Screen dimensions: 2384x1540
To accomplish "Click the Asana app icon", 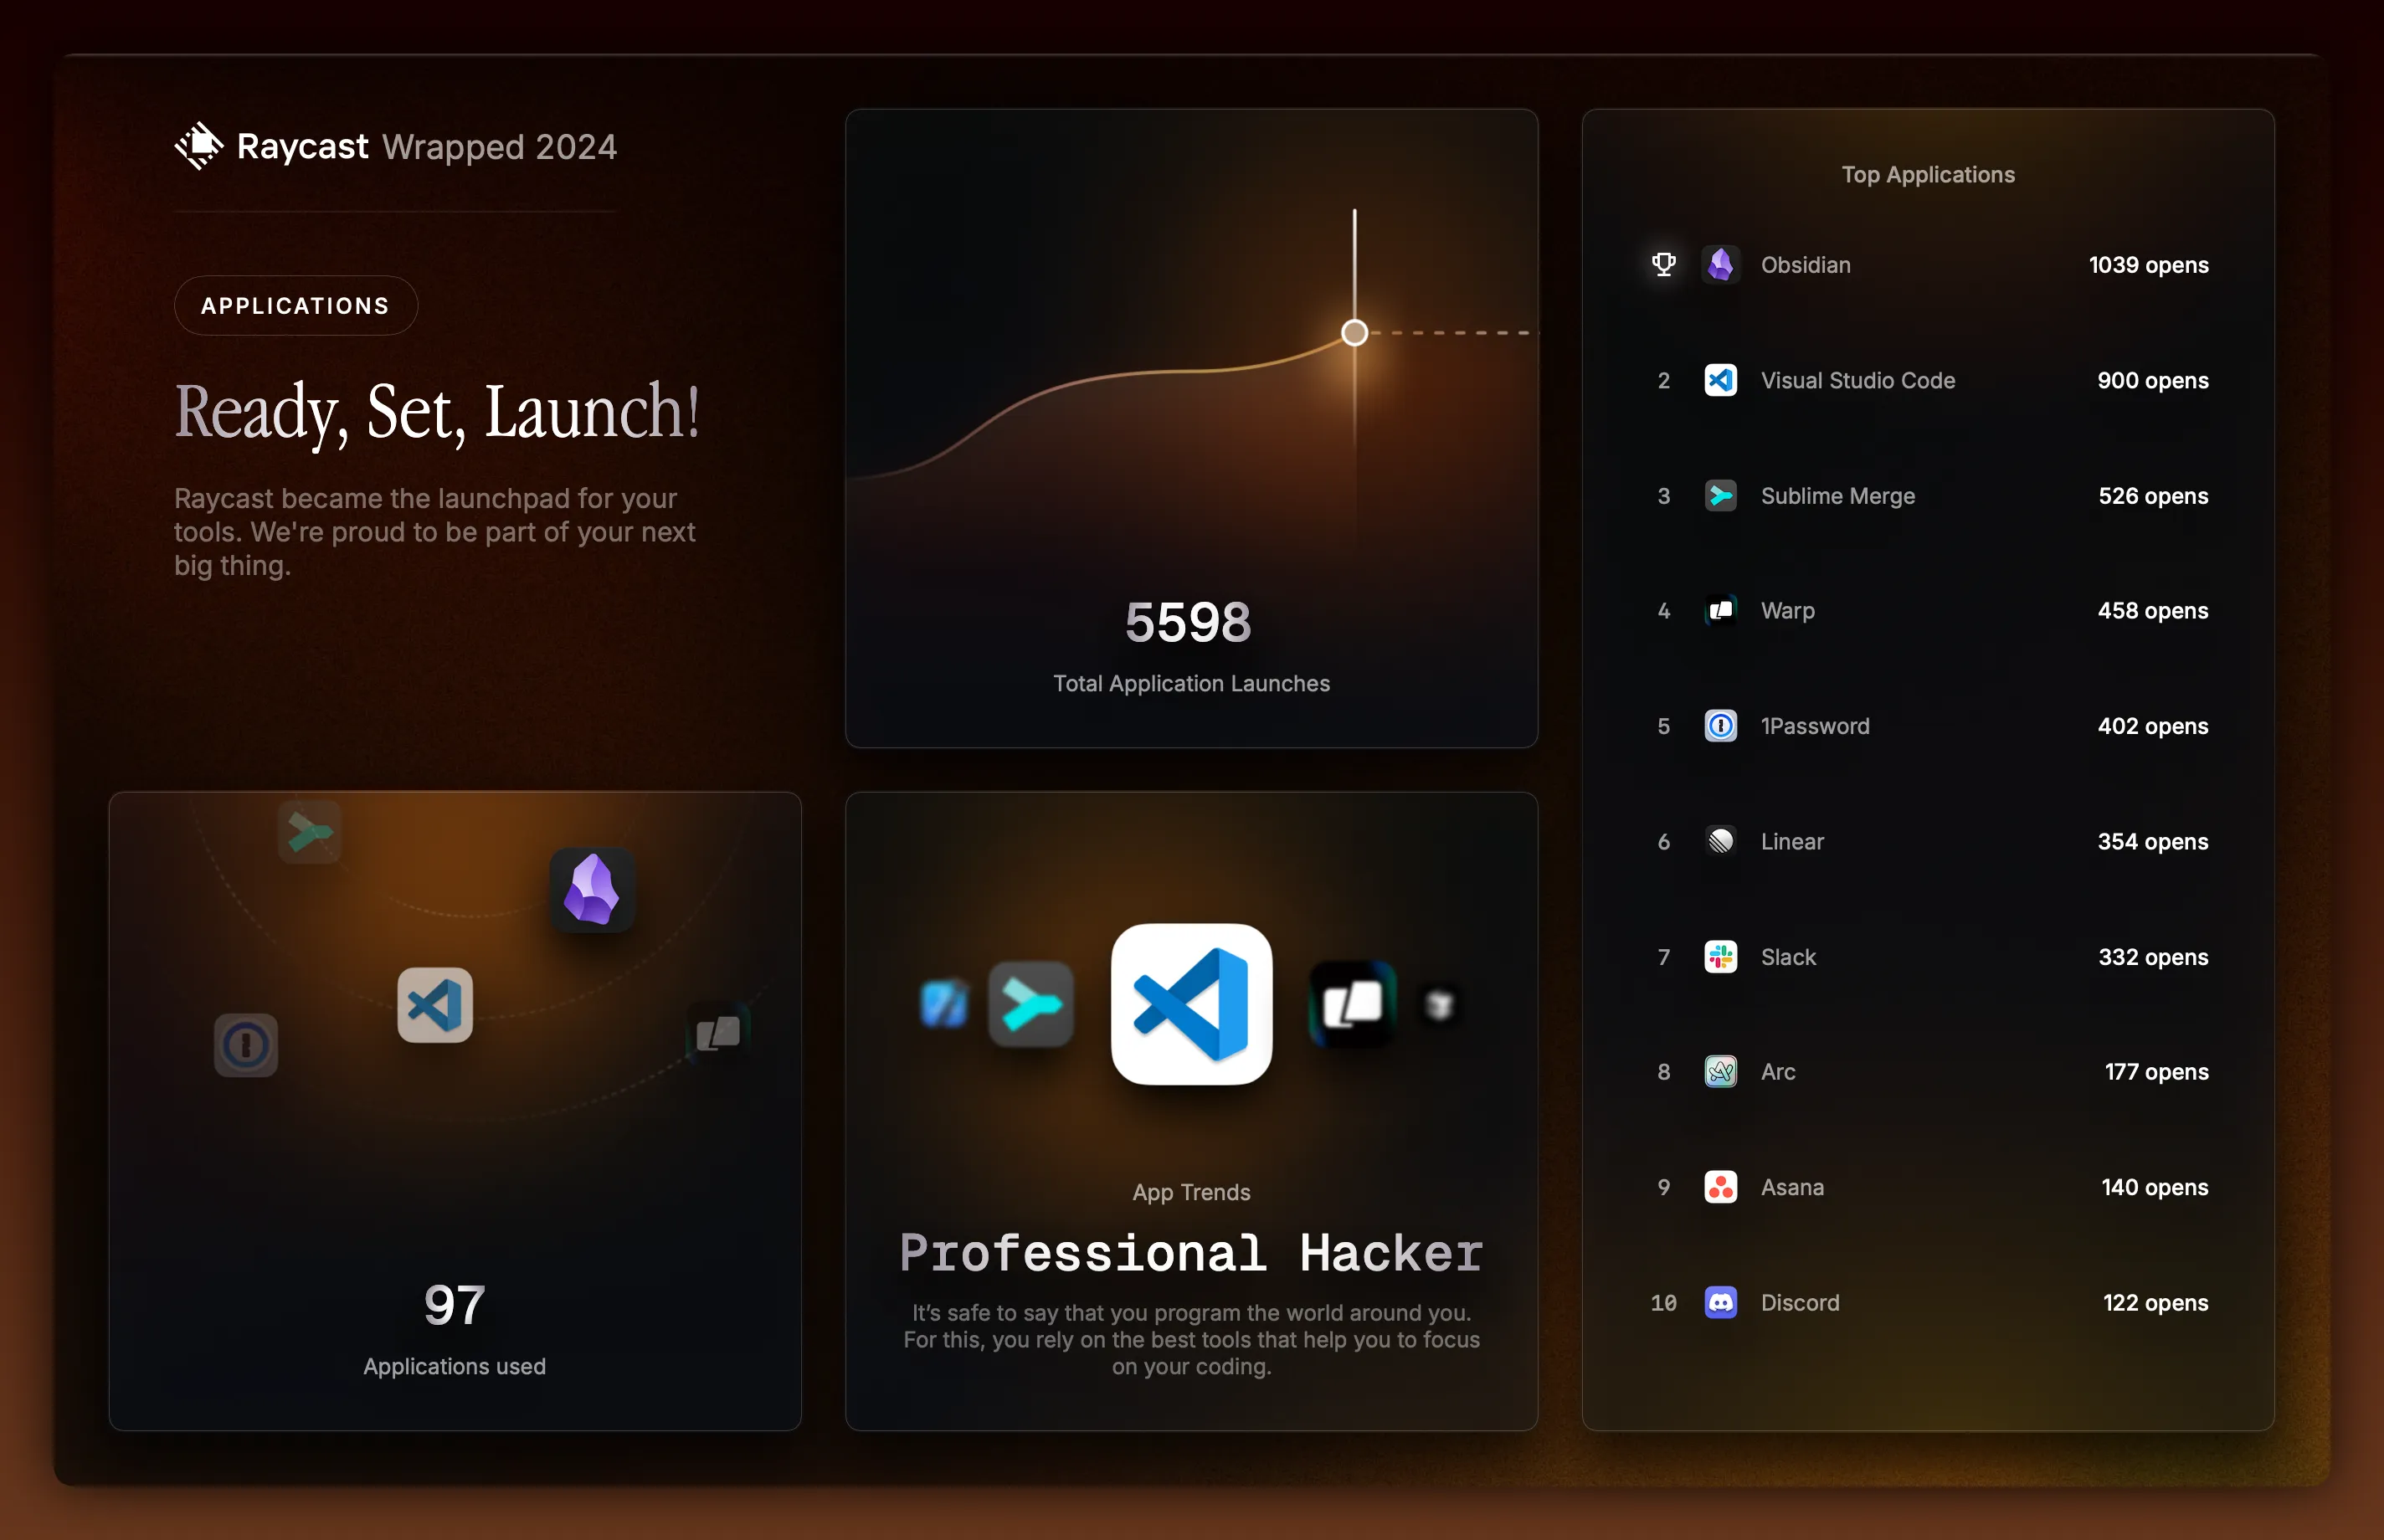I will tap(1720, 1187).
